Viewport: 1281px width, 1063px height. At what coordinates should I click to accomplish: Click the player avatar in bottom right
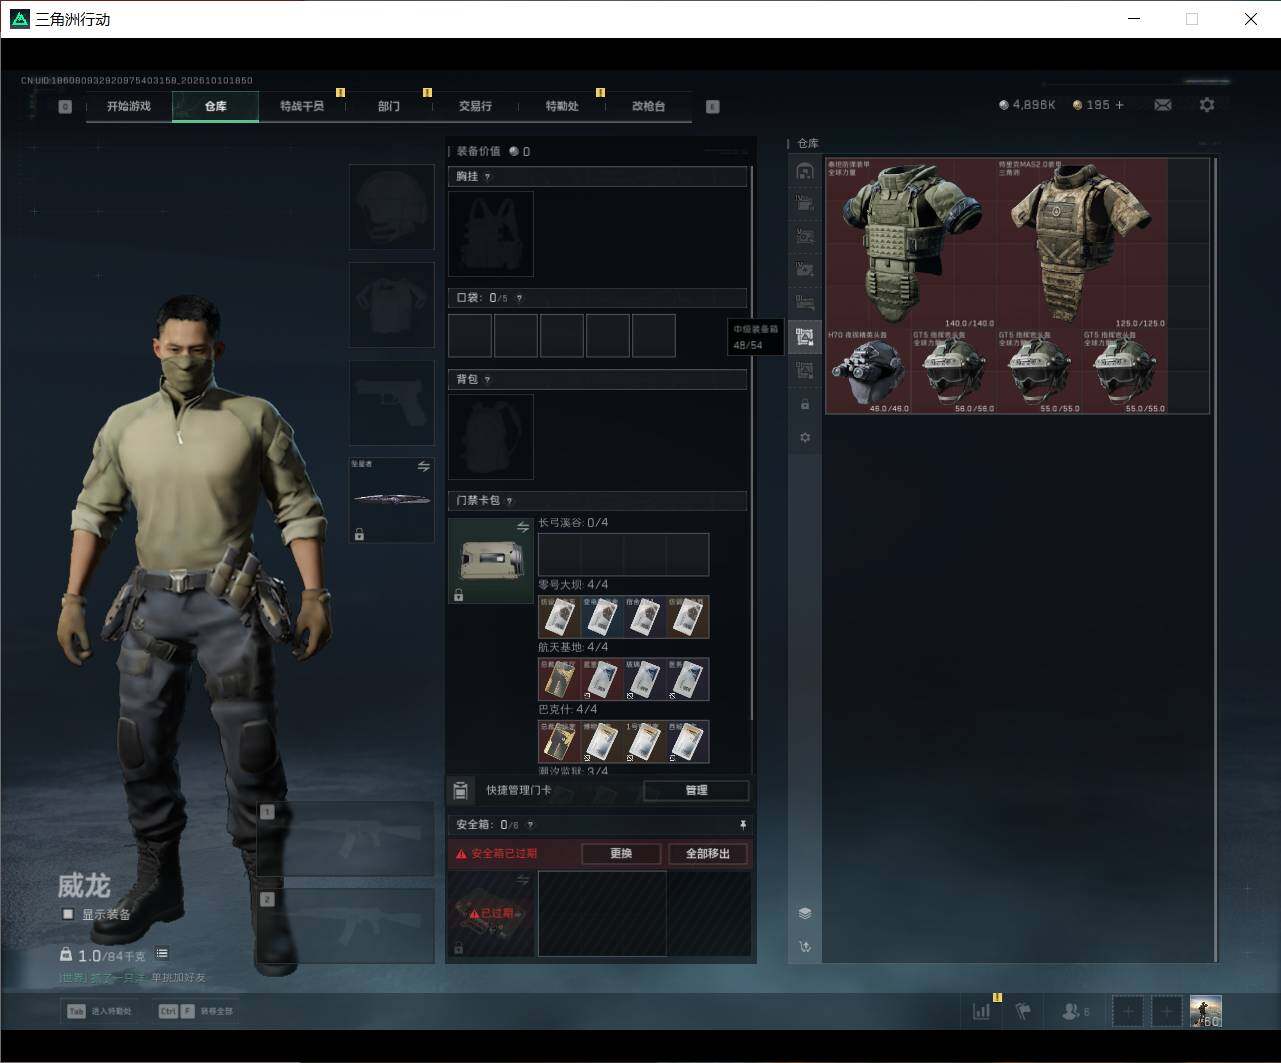point(1205,1011)
